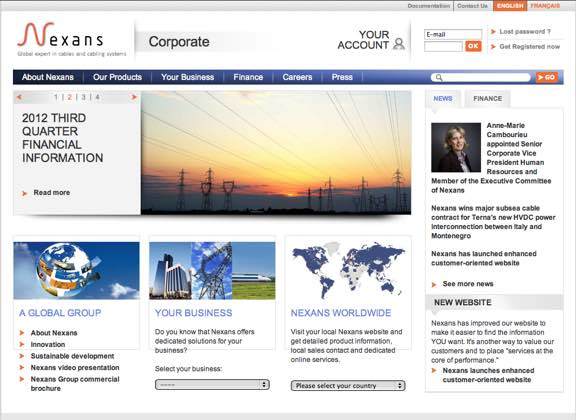Image resolution: width=576 pixels, height=420 pixels.
Task: Open Your Business menu
Action: point(187,77)
